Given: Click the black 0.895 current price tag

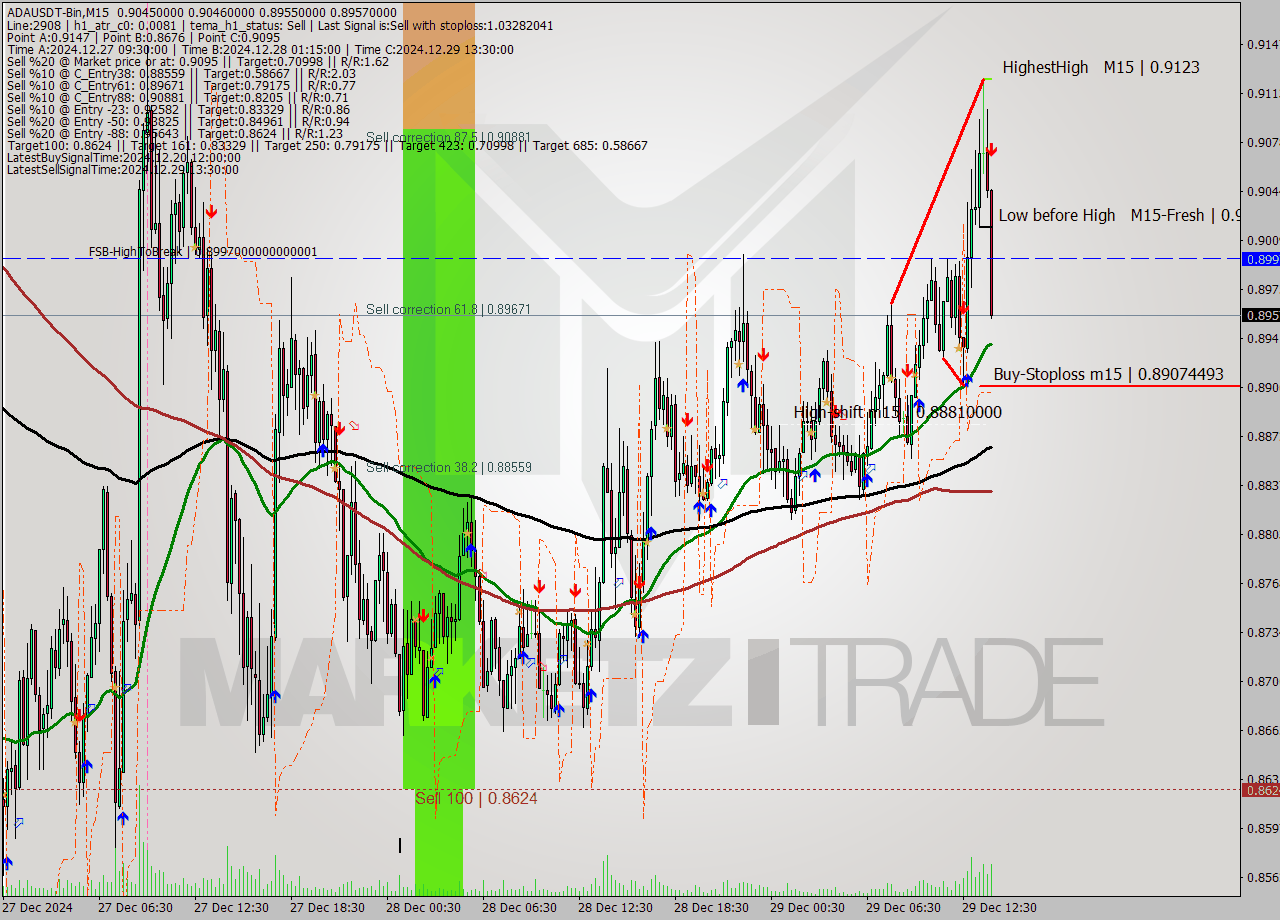Looking at the screenshot, I should tap(1260, 315).
